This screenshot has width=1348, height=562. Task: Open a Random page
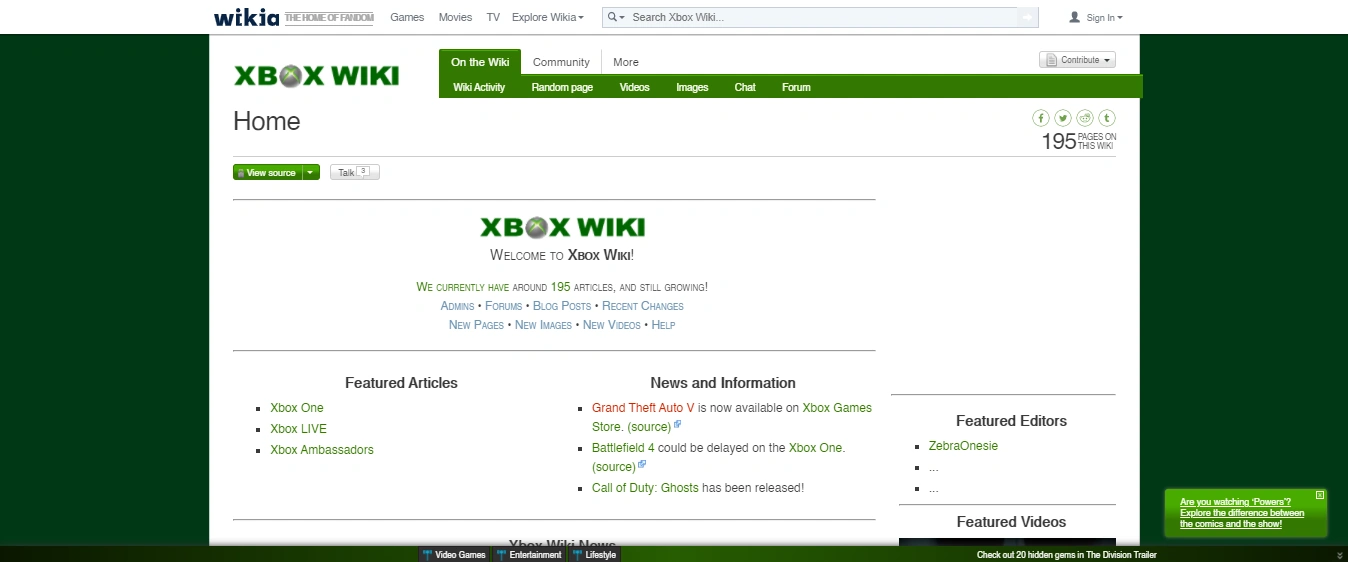562,87
